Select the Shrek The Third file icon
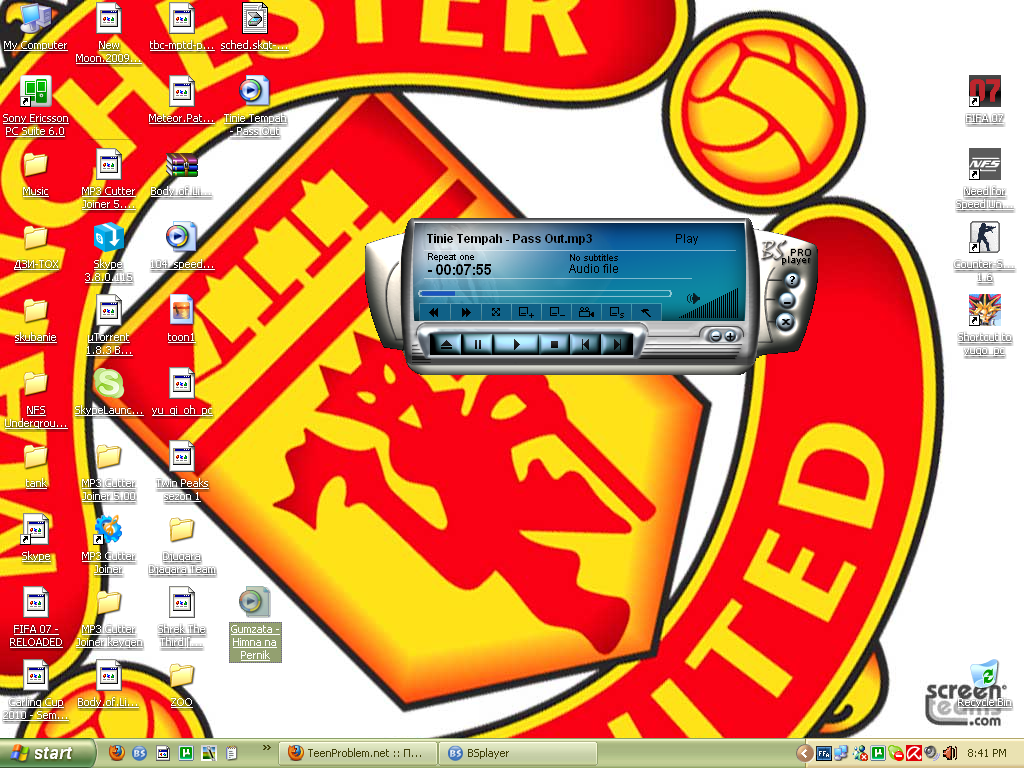Image resolution: width=1024 pixels, height=768 pixels. pos(182,618)
